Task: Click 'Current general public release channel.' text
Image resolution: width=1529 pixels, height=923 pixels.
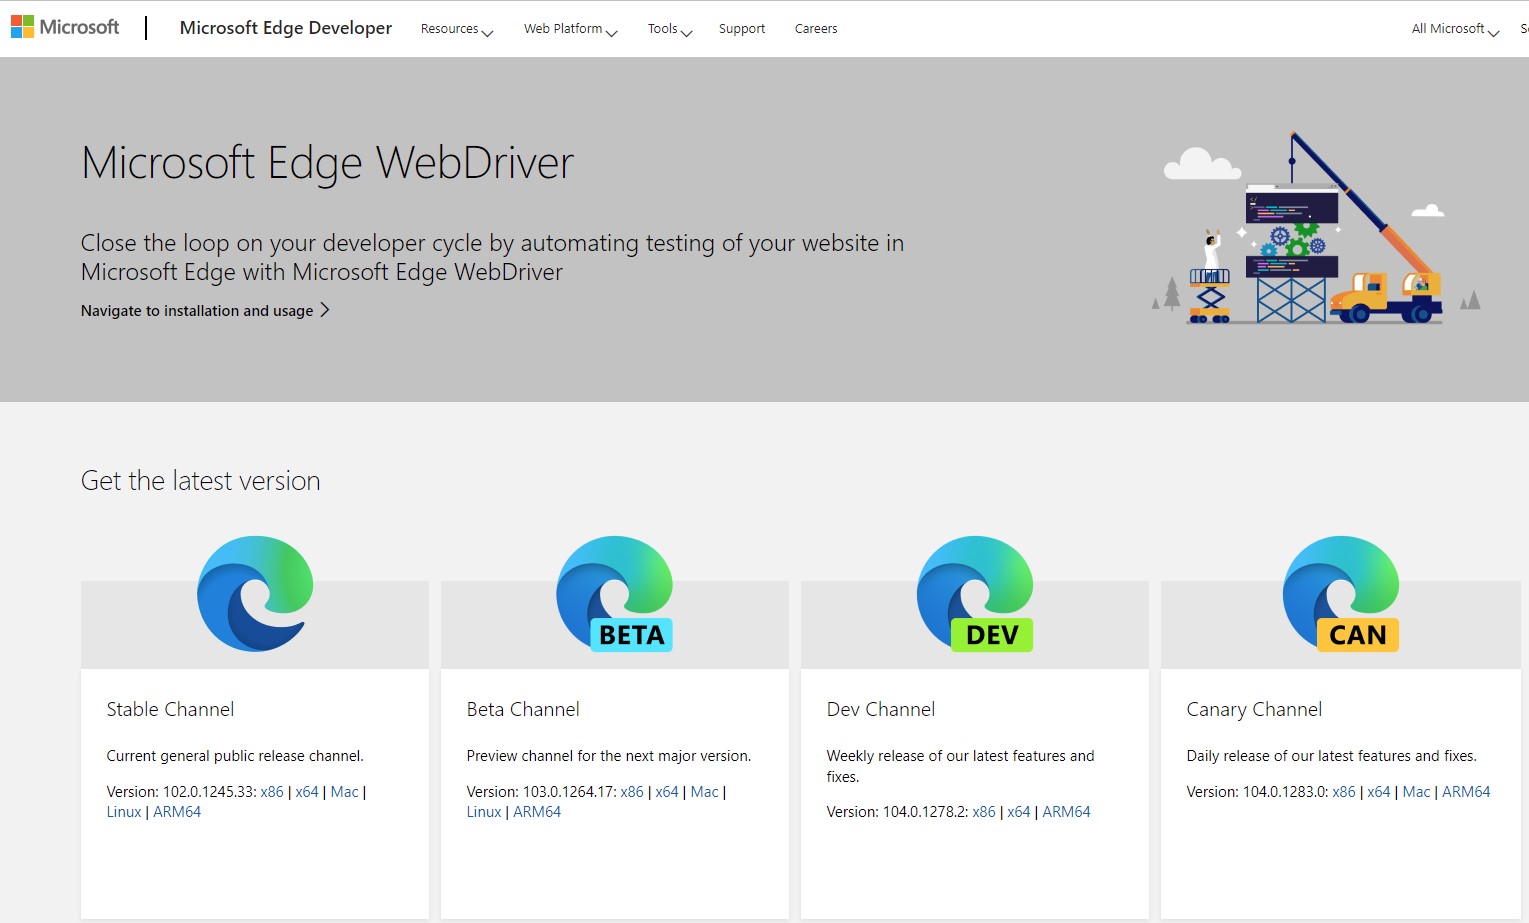Action: (x=235, y=756)
